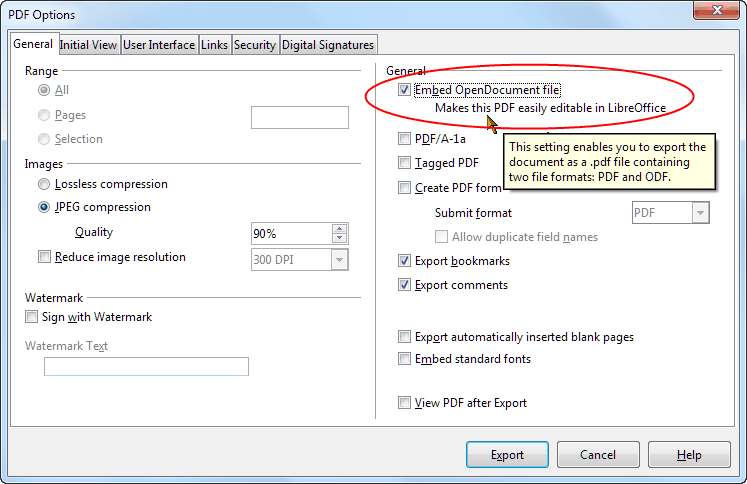Open the Security tab
The image size is (747, 484).
(x=254, y=45)
